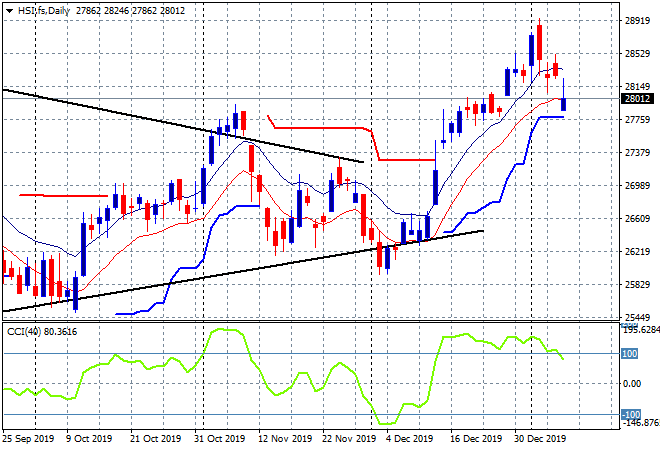Click the CCI 0.00 axis label
660x450 pixels.
632,383
